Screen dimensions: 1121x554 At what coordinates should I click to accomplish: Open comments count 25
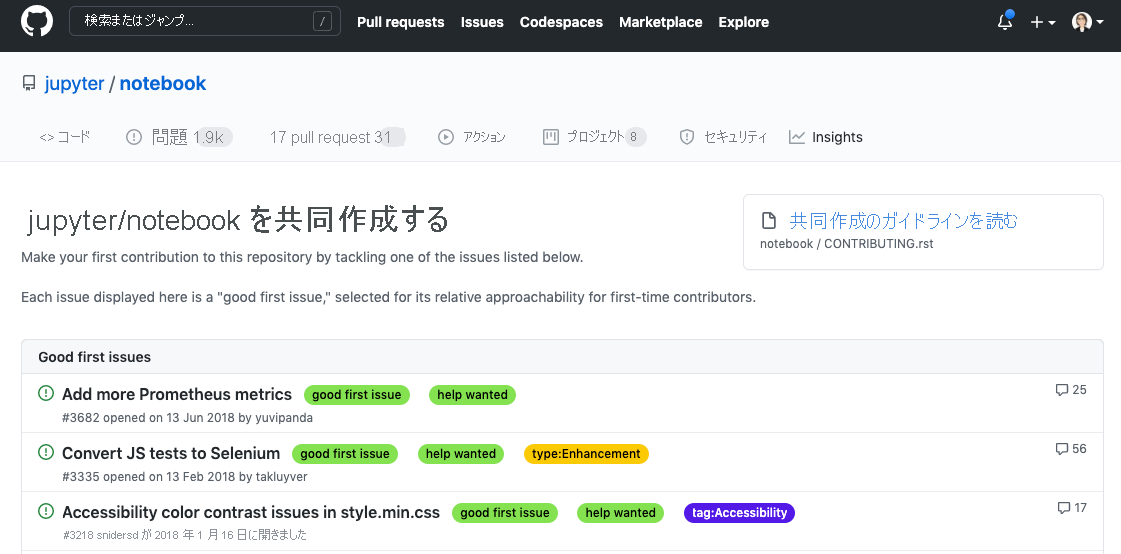pos(1071,390)
